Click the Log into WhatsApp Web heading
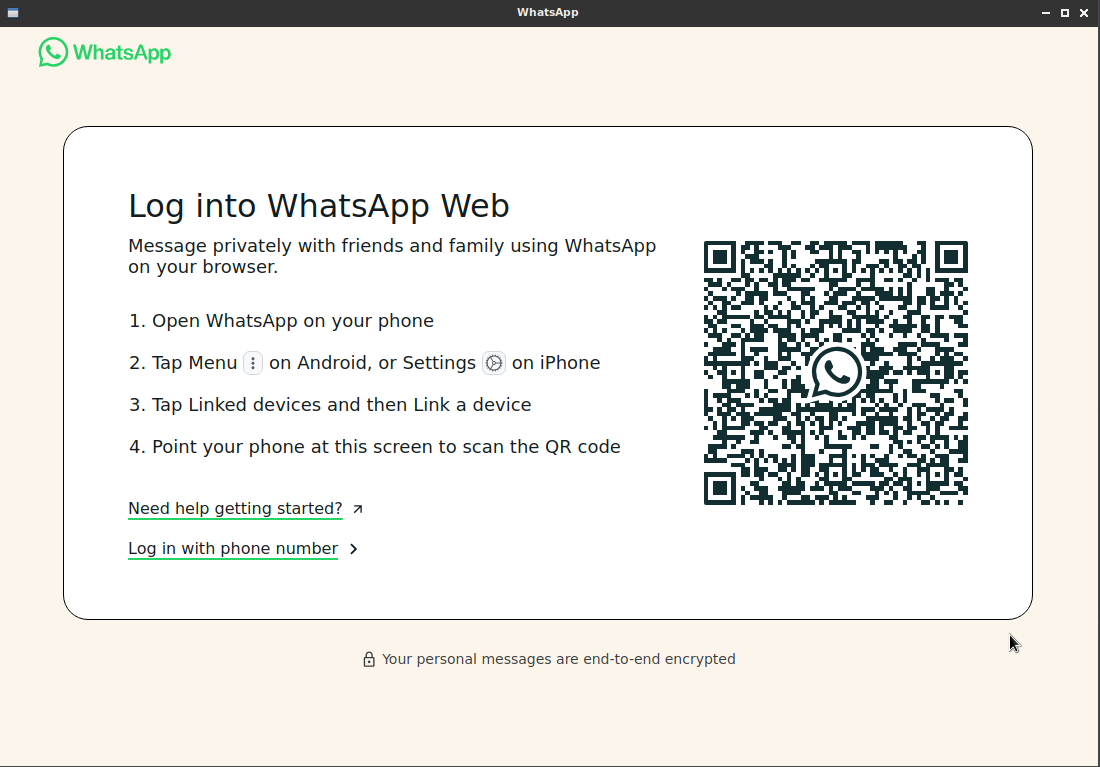1100x767 pixels. click(318, 206)
